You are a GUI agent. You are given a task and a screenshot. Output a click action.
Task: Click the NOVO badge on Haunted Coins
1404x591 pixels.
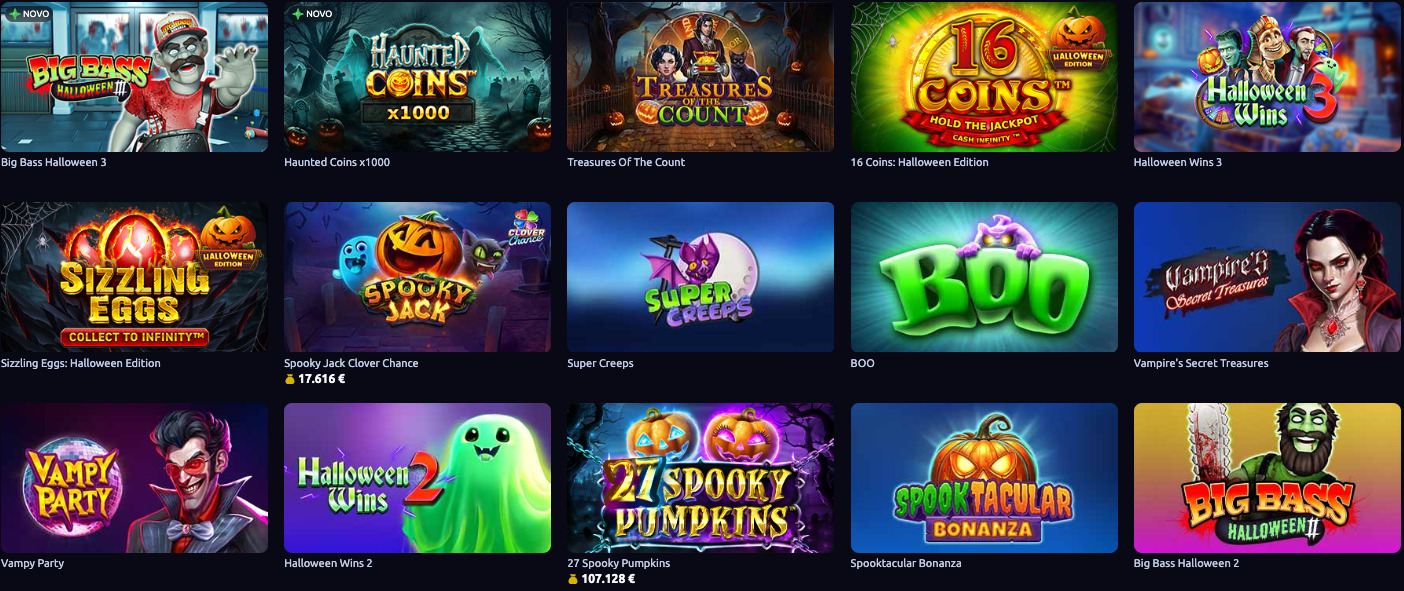pos(311,14)
